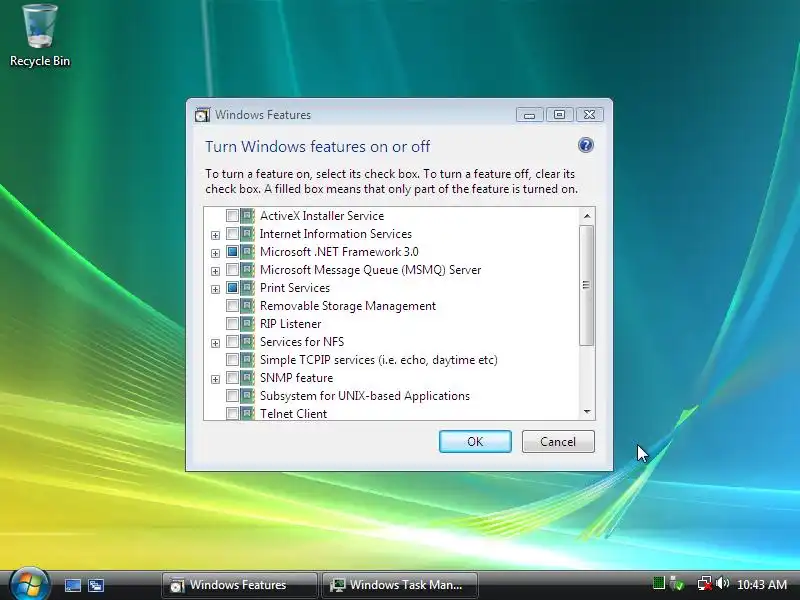The width and height of the screenshot is (800, 600).
Task: Click the Microsoft Message Queue feature icon
Action: (247, 270)
